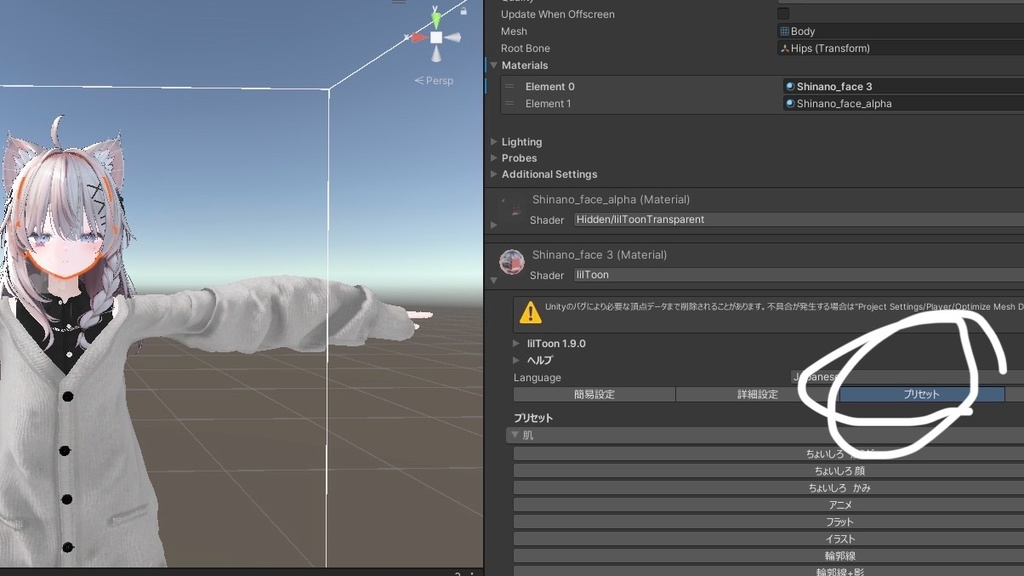Apply the ちょいしろ 顔 preset
The width and height of the screenshot is (1024, 576).
tap(769, 471)
